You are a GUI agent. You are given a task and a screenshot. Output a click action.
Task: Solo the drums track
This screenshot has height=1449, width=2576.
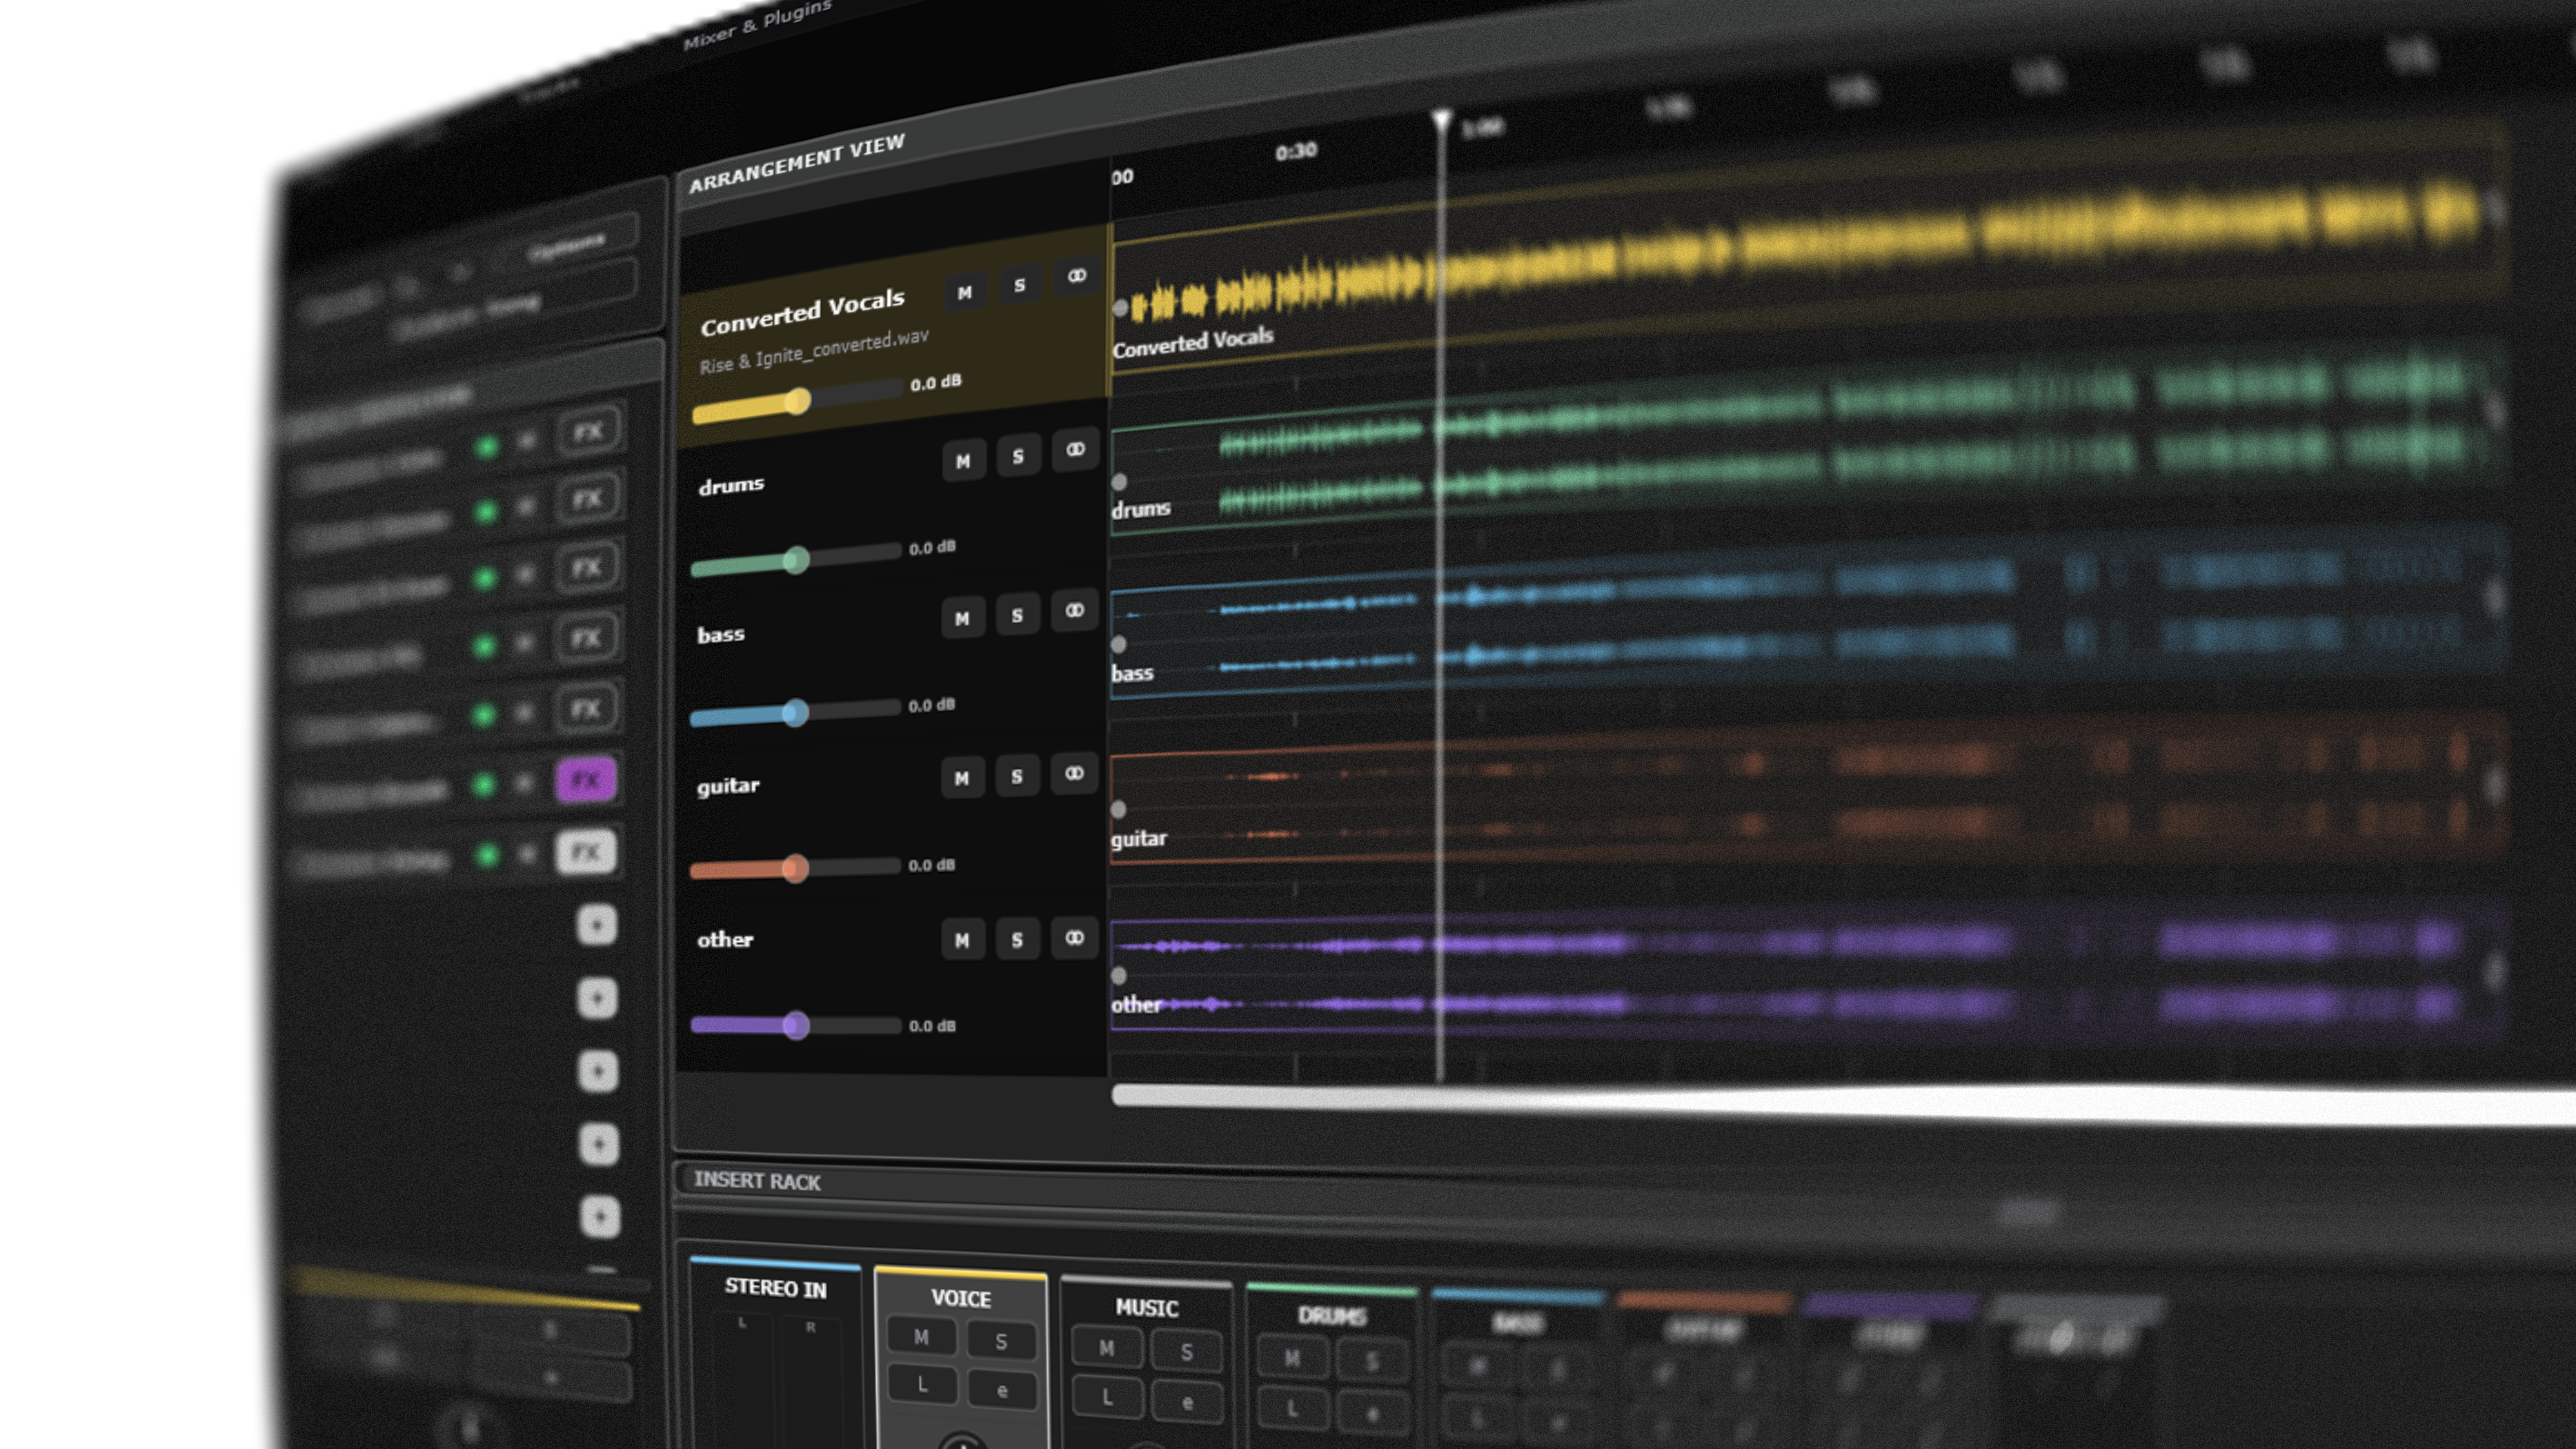pos(1018,457)
